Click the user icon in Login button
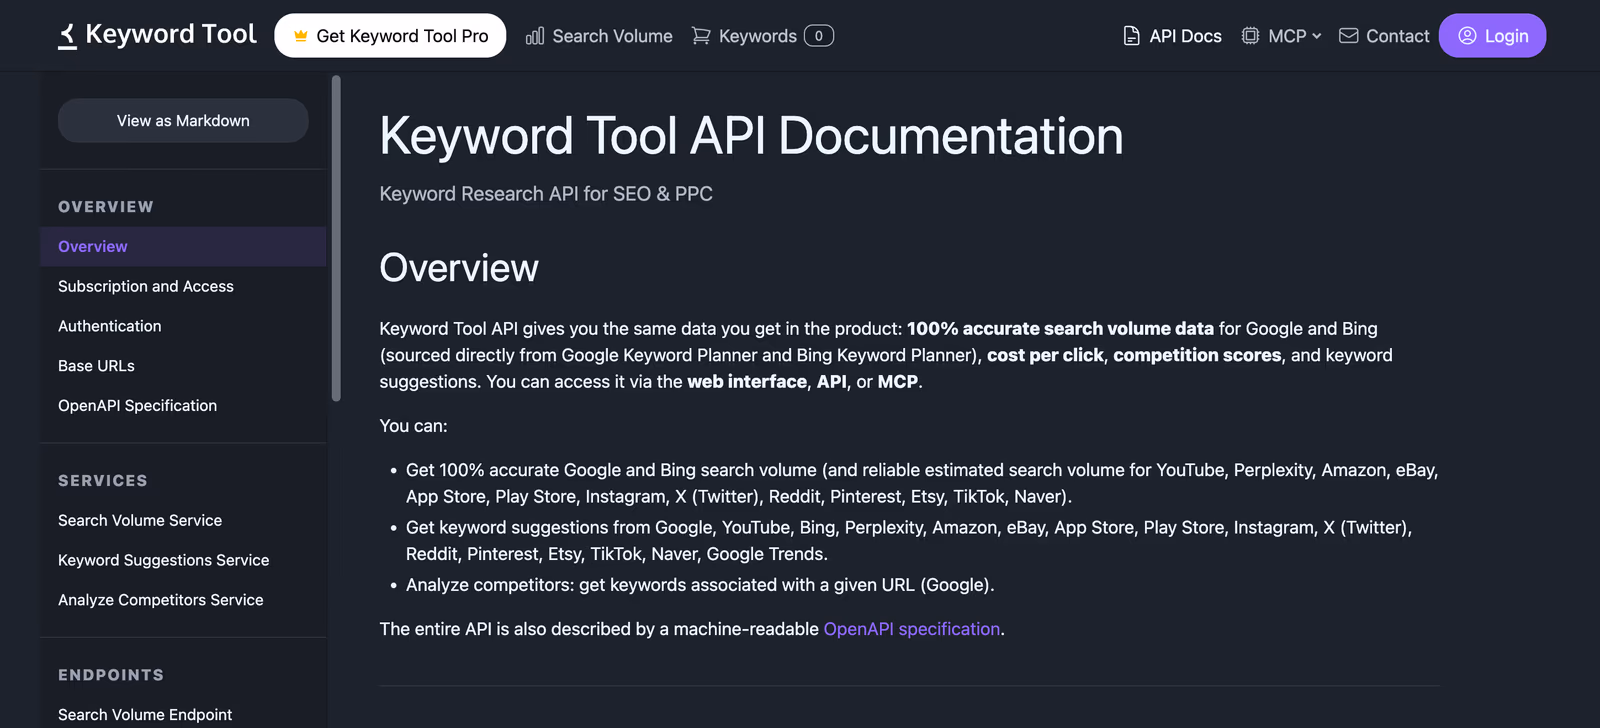The width and height of the screenshot is (1600, 728). [1467, 36]
